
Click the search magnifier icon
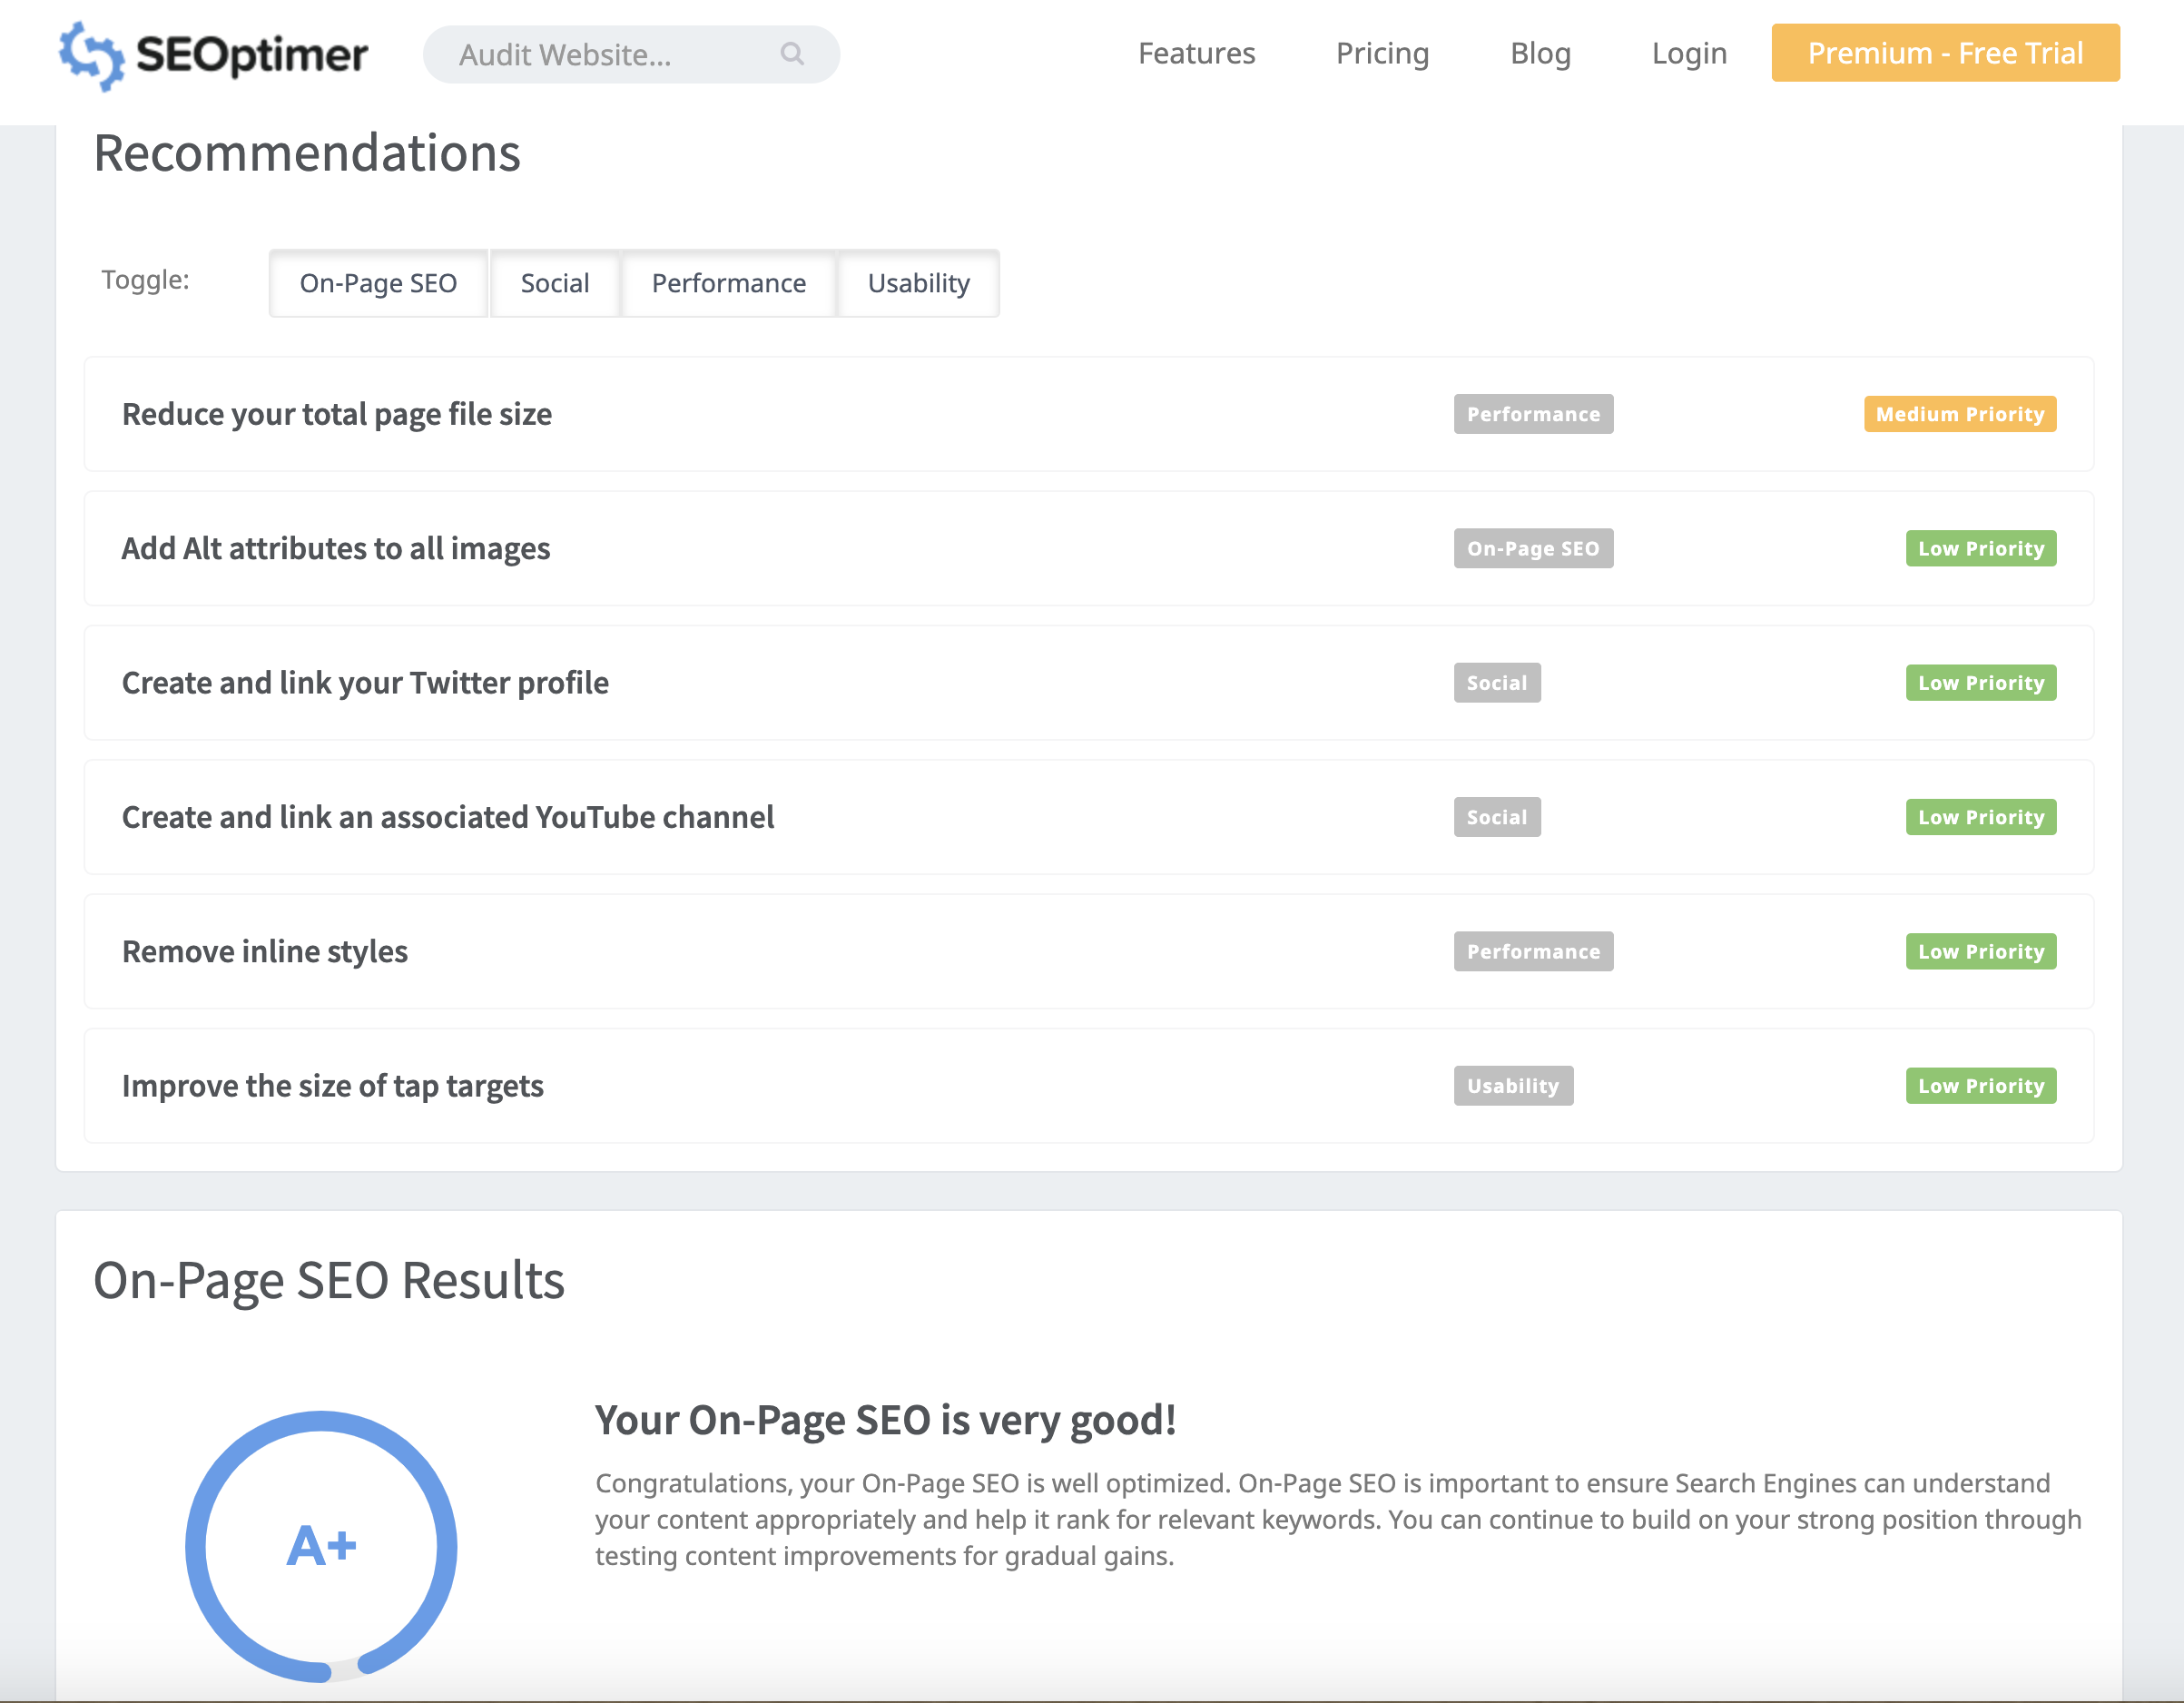pyautogui.click(x=792, y=54)
